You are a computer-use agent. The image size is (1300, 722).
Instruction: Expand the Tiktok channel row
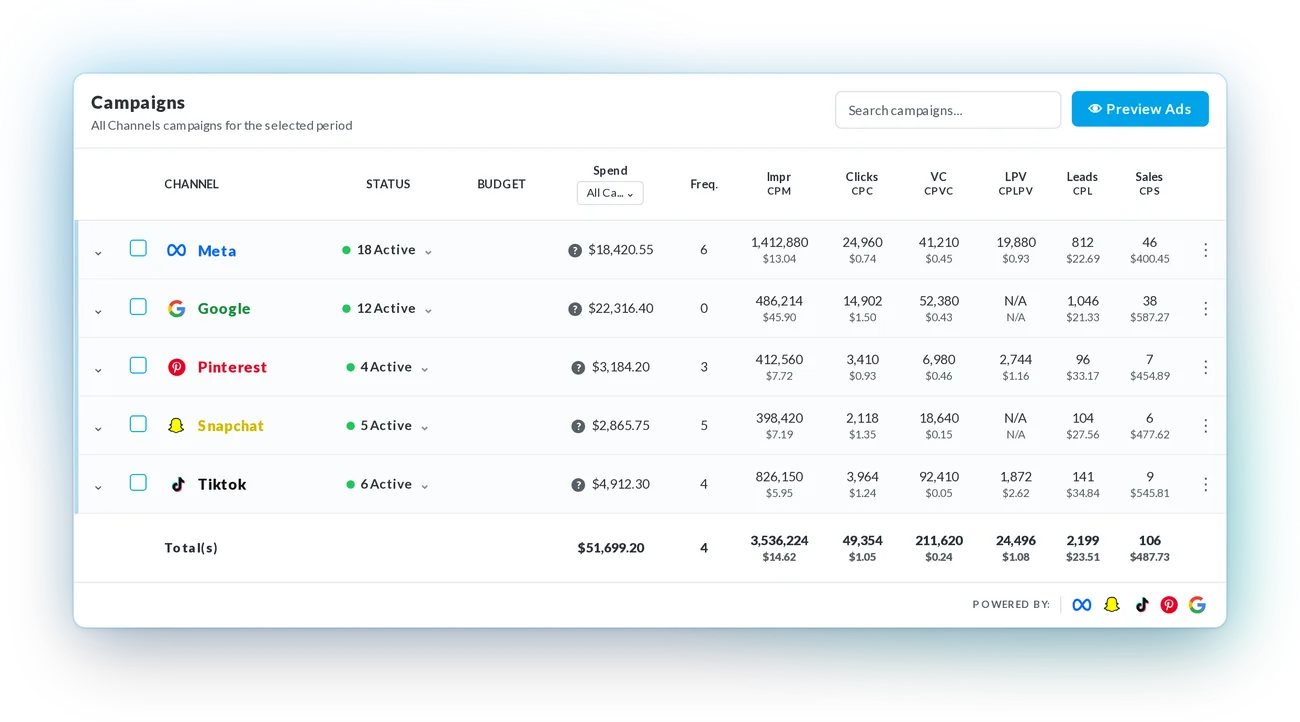click(98, 487)
